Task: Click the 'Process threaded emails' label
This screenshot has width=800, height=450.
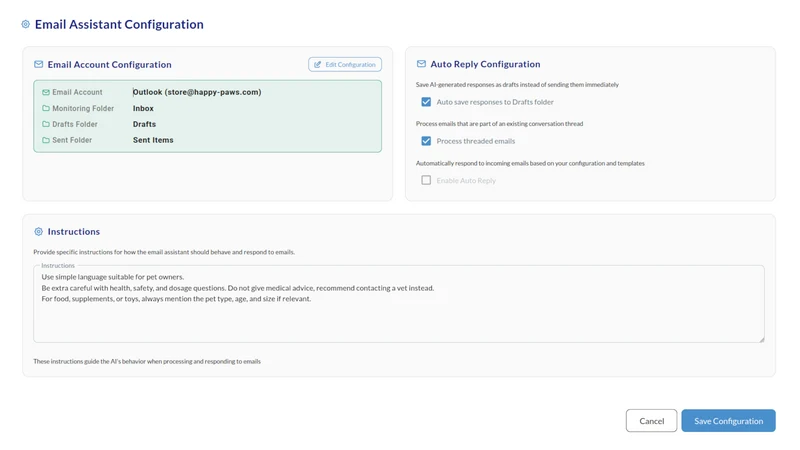Action: tap(476, 141)
